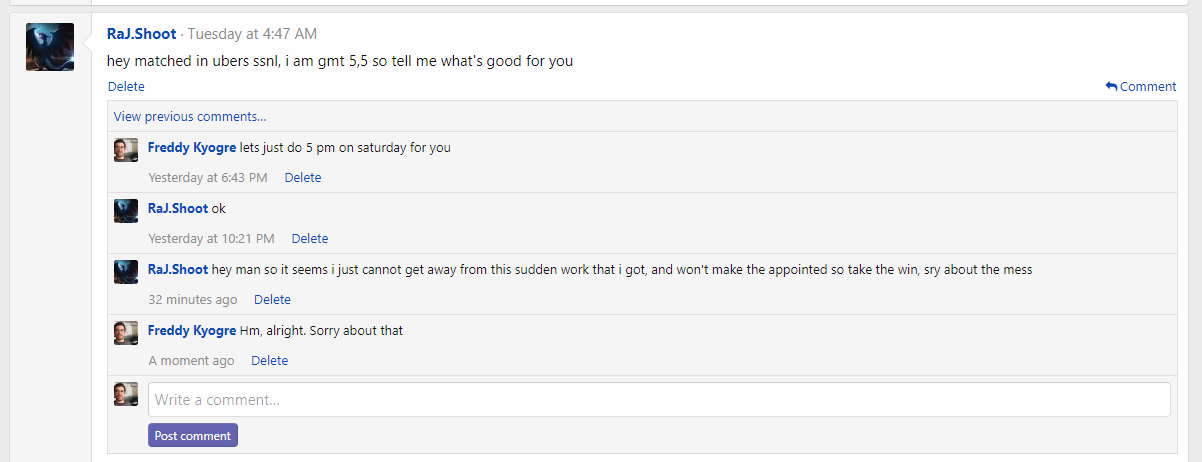Screen dimensions: 1202x462
Task: Click the Comment reply arrow icon
Action: coord(1111,87)
